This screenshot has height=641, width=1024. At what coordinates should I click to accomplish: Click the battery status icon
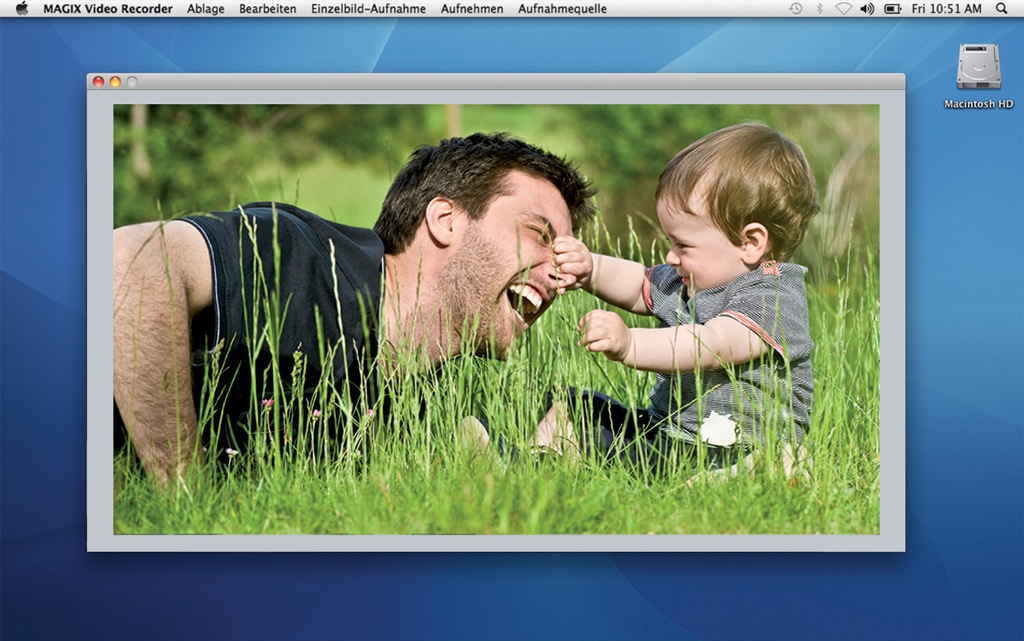coord(892,9)
